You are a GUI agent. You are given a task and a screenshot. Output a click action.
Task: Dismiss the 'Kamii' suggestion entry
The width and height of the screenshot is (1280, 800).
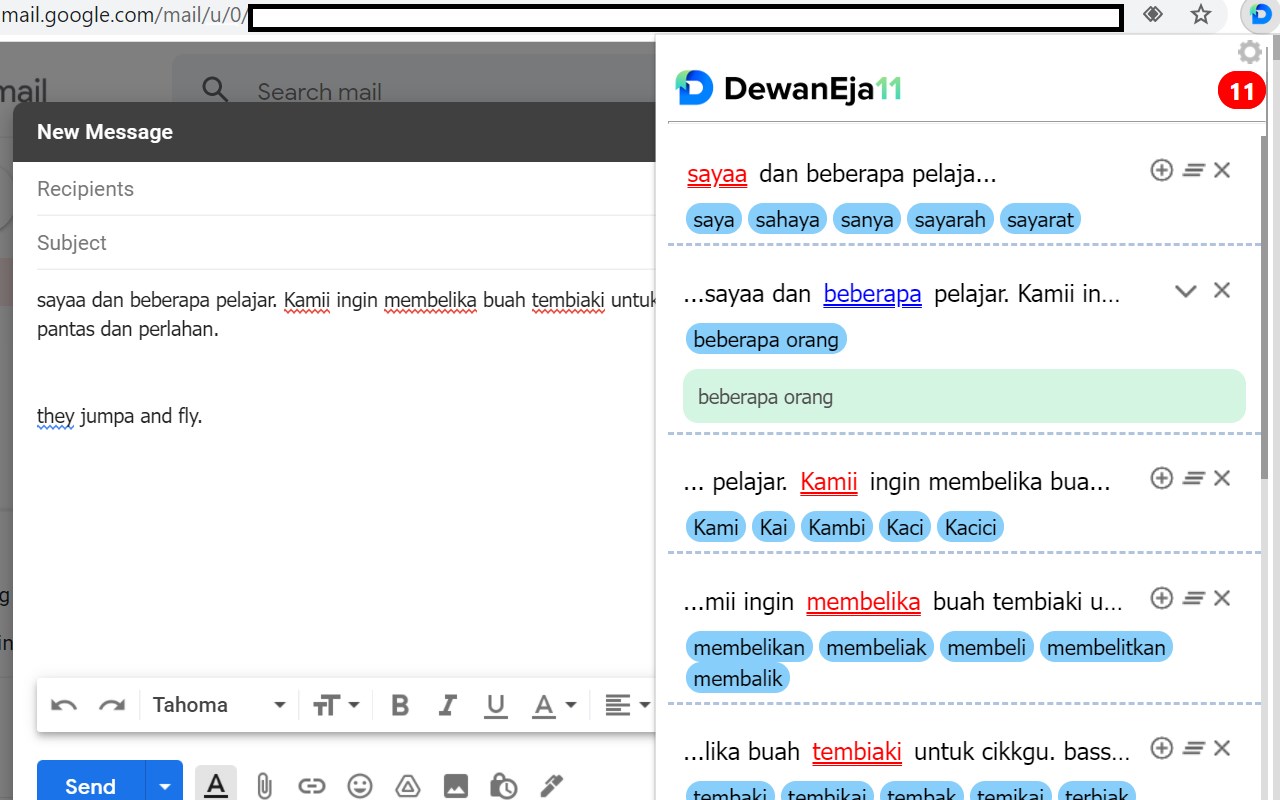click(1221, 479)
